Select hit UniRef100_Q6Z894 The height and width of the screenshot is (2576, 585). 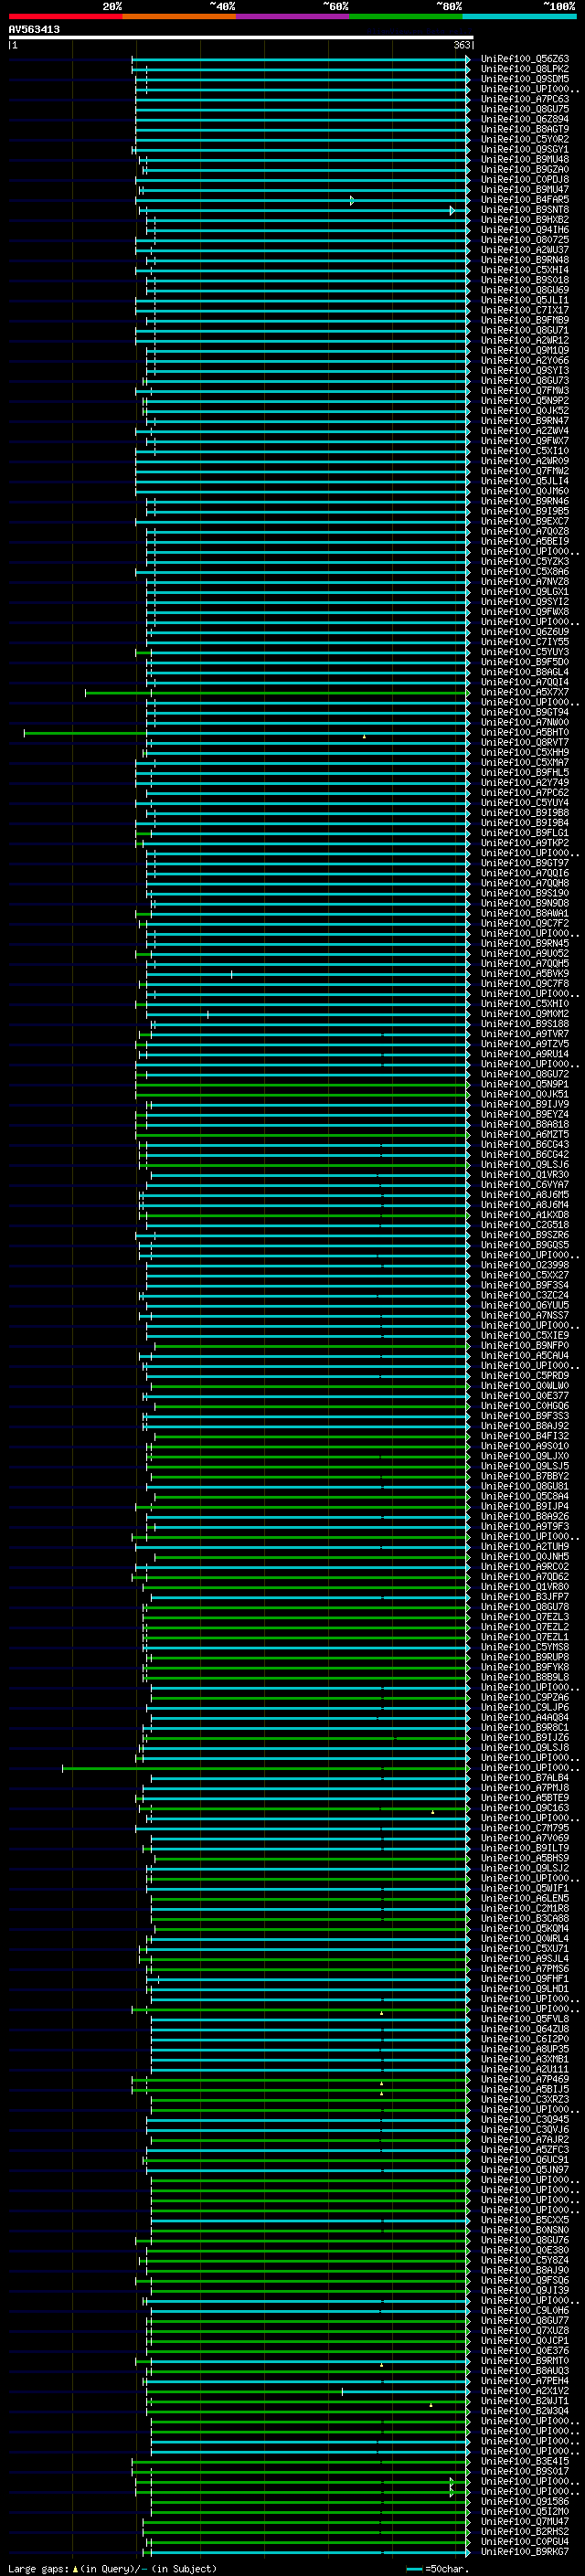pos(525,119)
